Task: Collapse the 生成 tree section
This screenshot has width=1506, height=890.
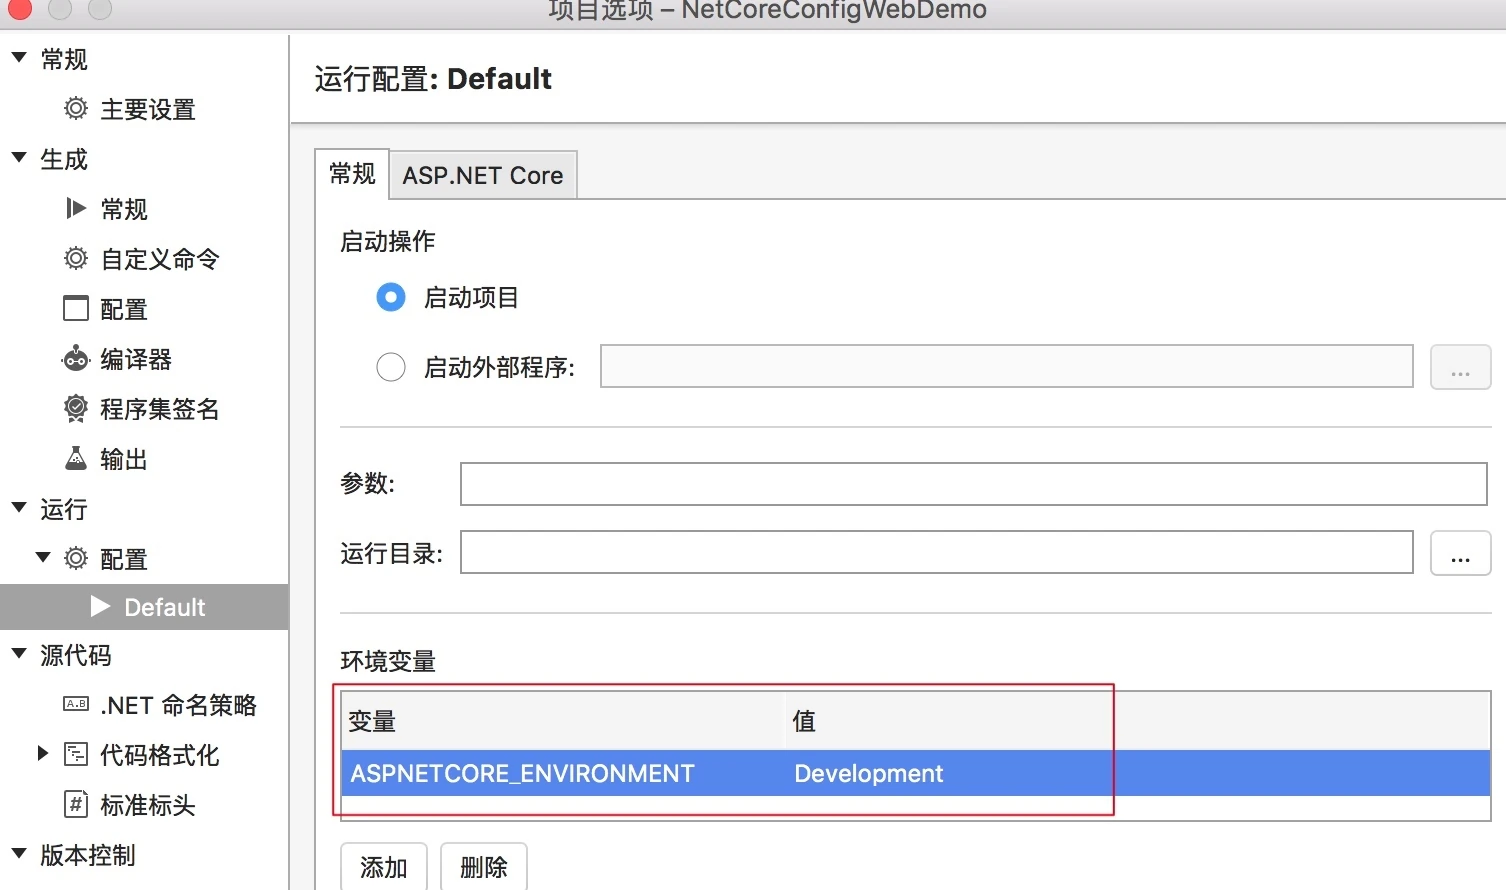Action: (19, 158)
